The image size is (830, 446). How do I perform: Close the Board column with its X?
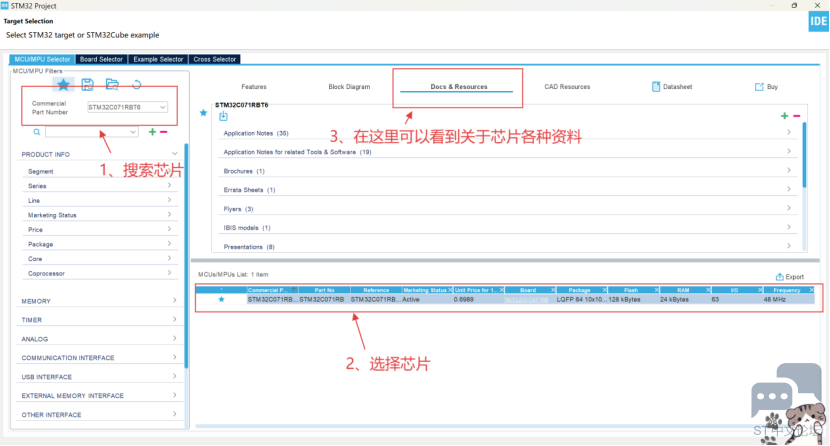(553, 290)
